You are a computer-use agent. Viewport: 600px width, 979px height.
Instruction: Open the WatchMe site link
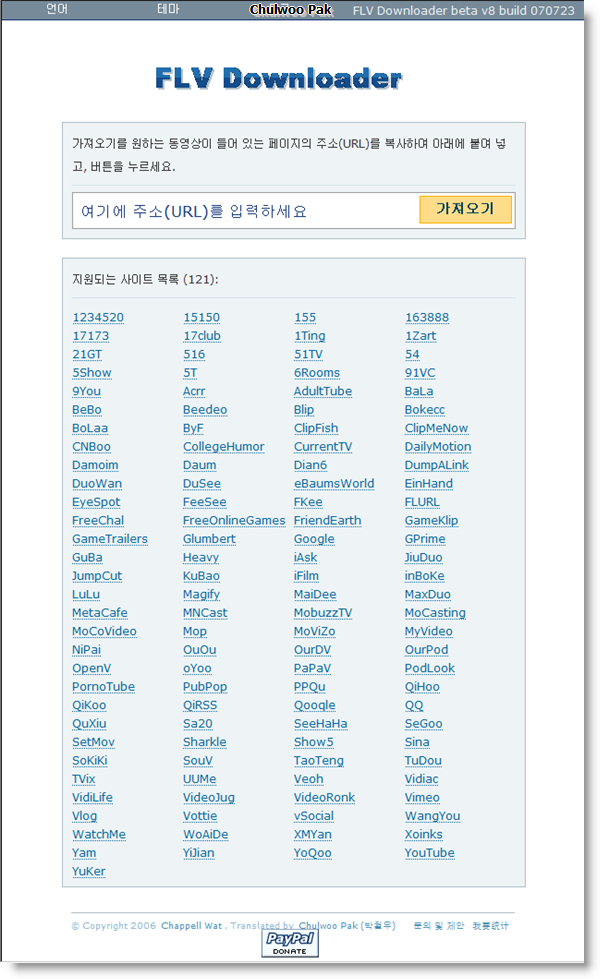(x=99, y=834)
